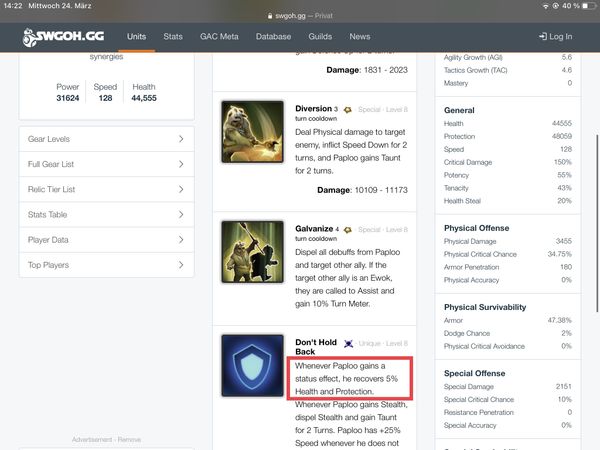Click the General stats heading
The image size is (600, 450).
pos(459,110)
